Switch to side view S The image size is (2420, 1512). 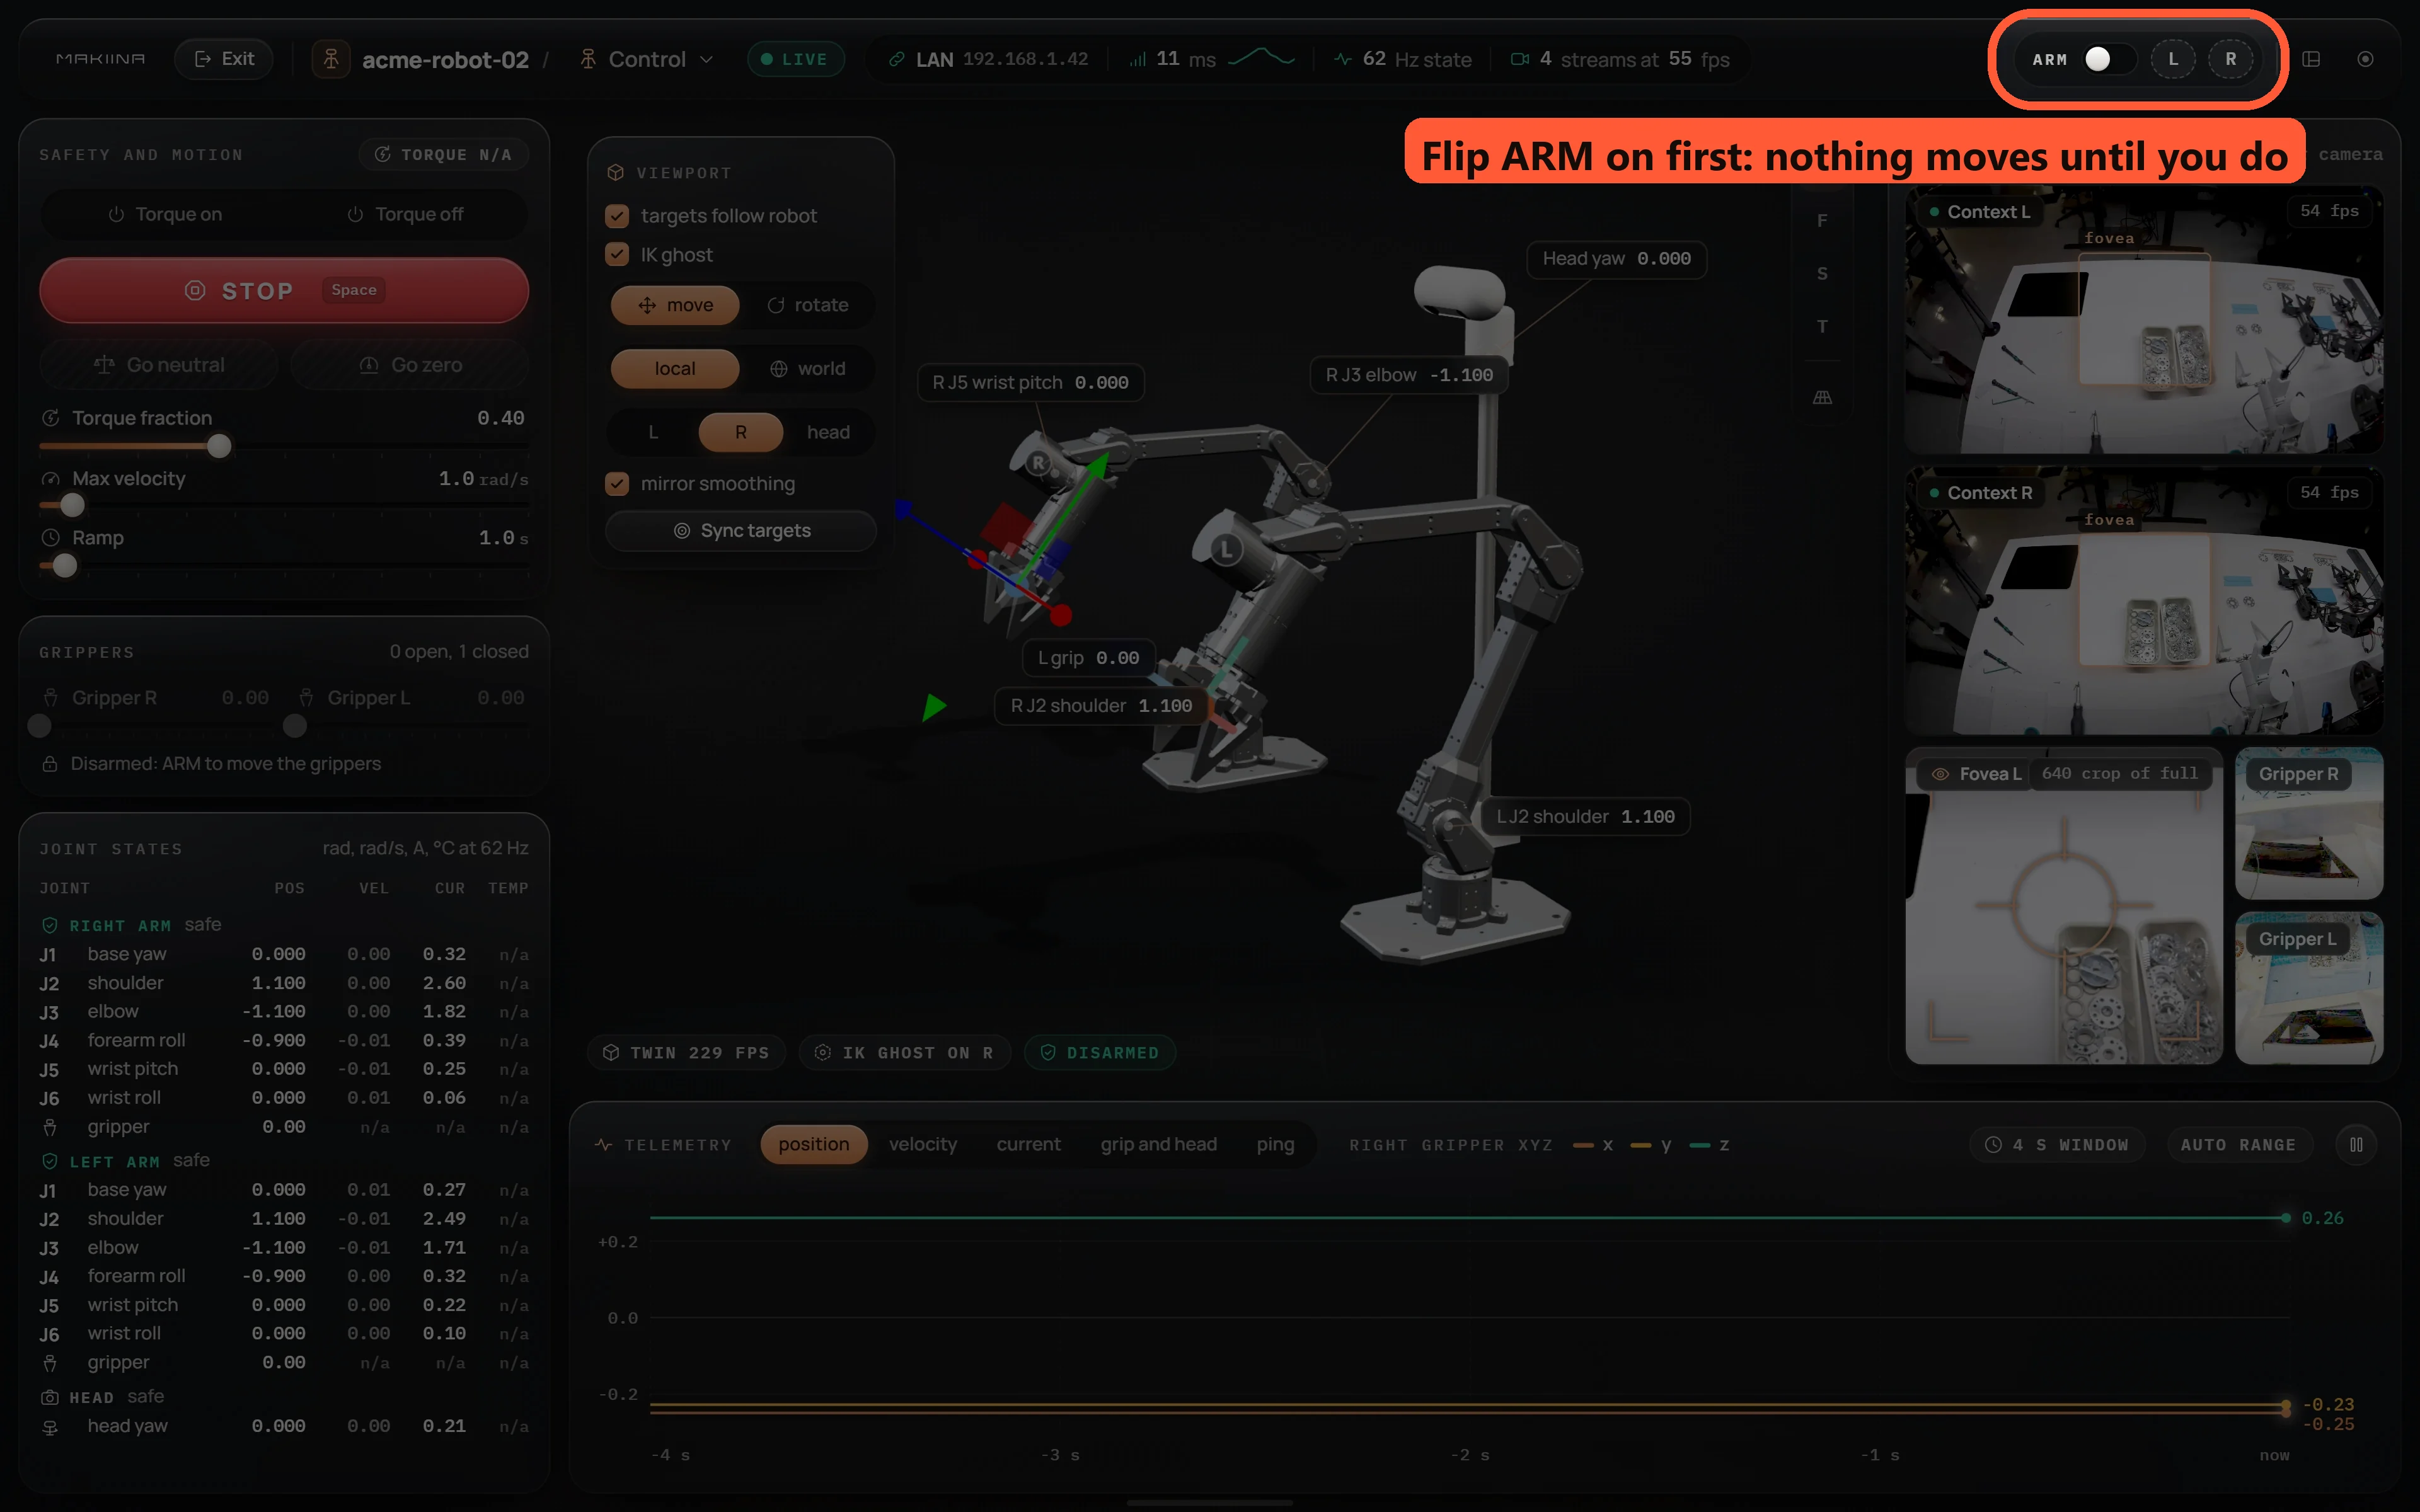[1822, 273]
